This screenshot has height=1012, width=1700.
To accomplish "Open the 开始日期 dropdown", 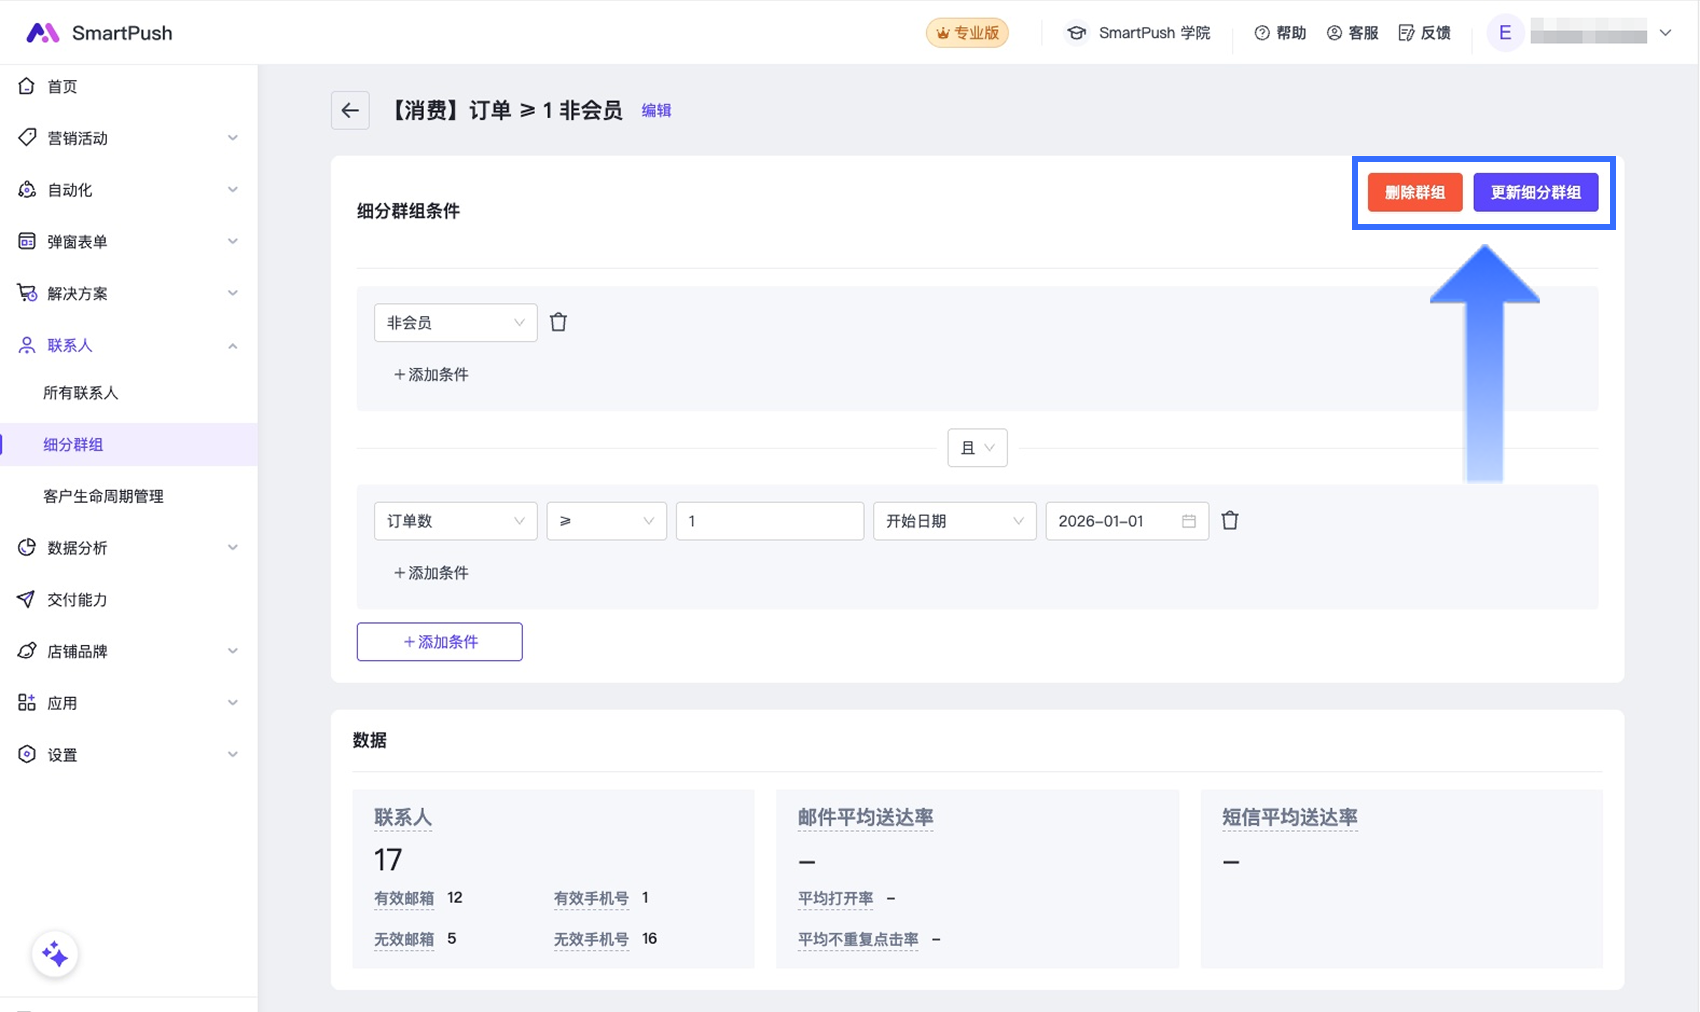I will pos(954,521).
